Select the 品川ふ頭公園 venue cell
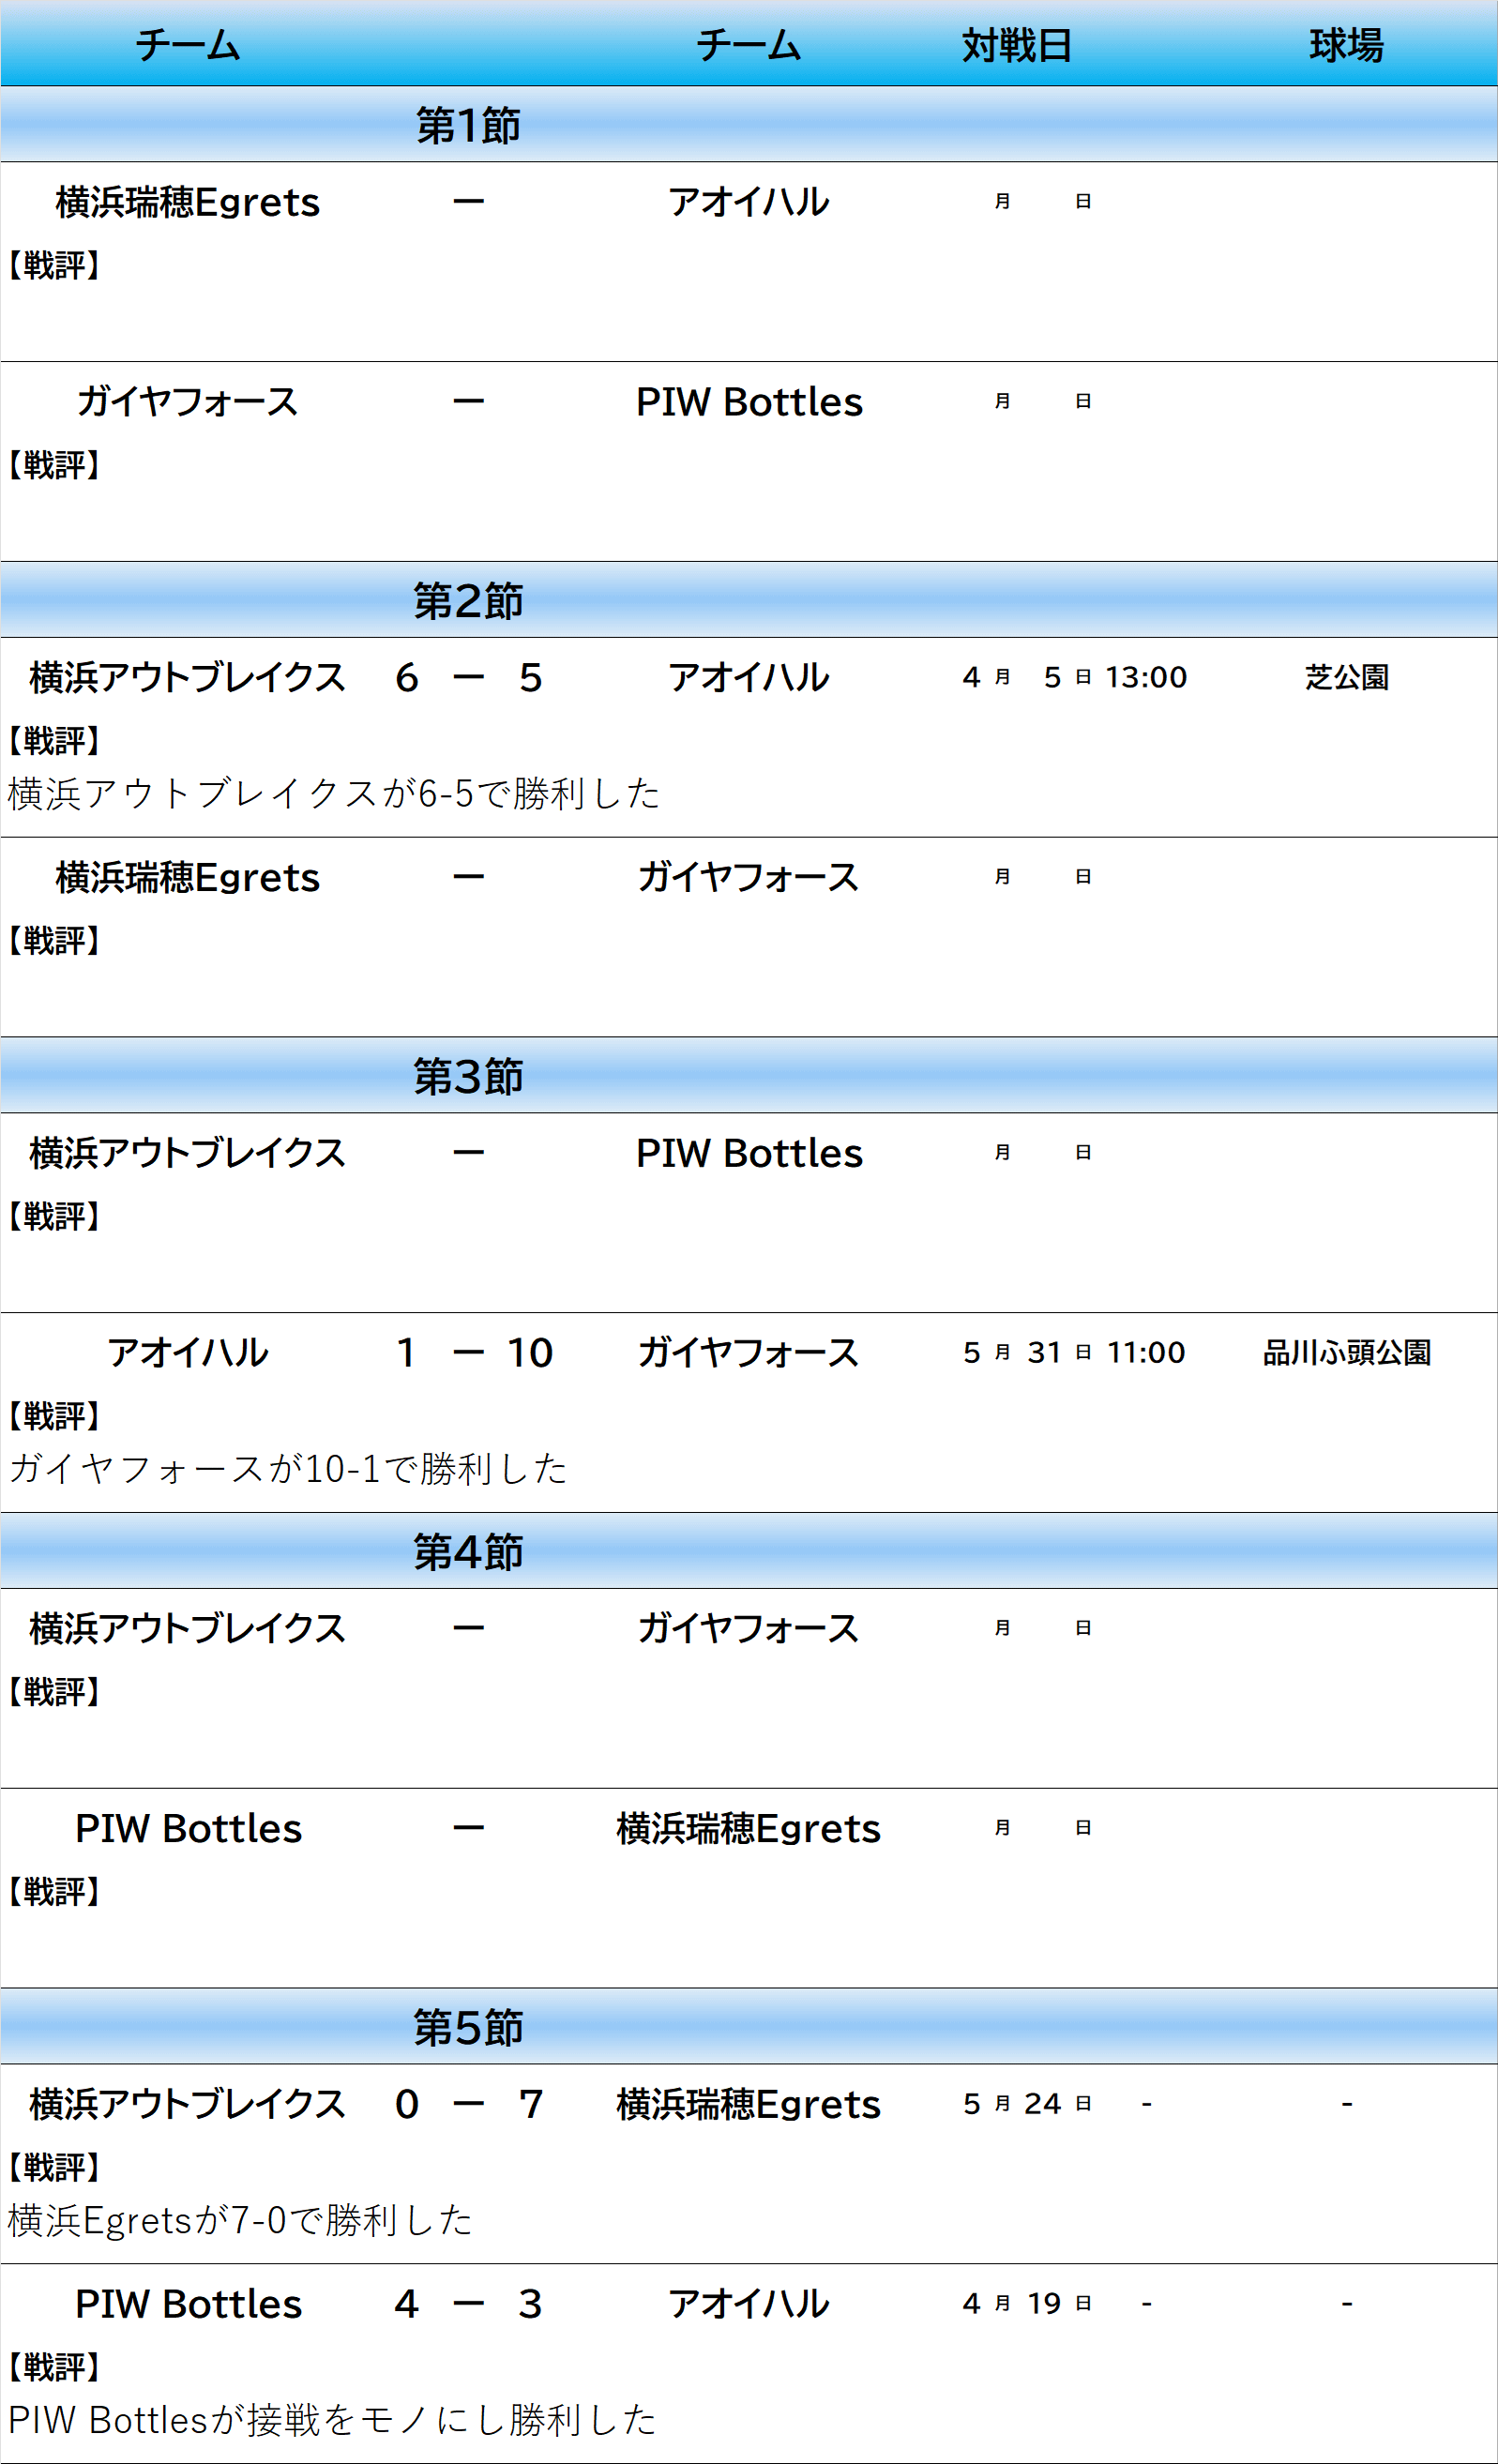 1347,1352
